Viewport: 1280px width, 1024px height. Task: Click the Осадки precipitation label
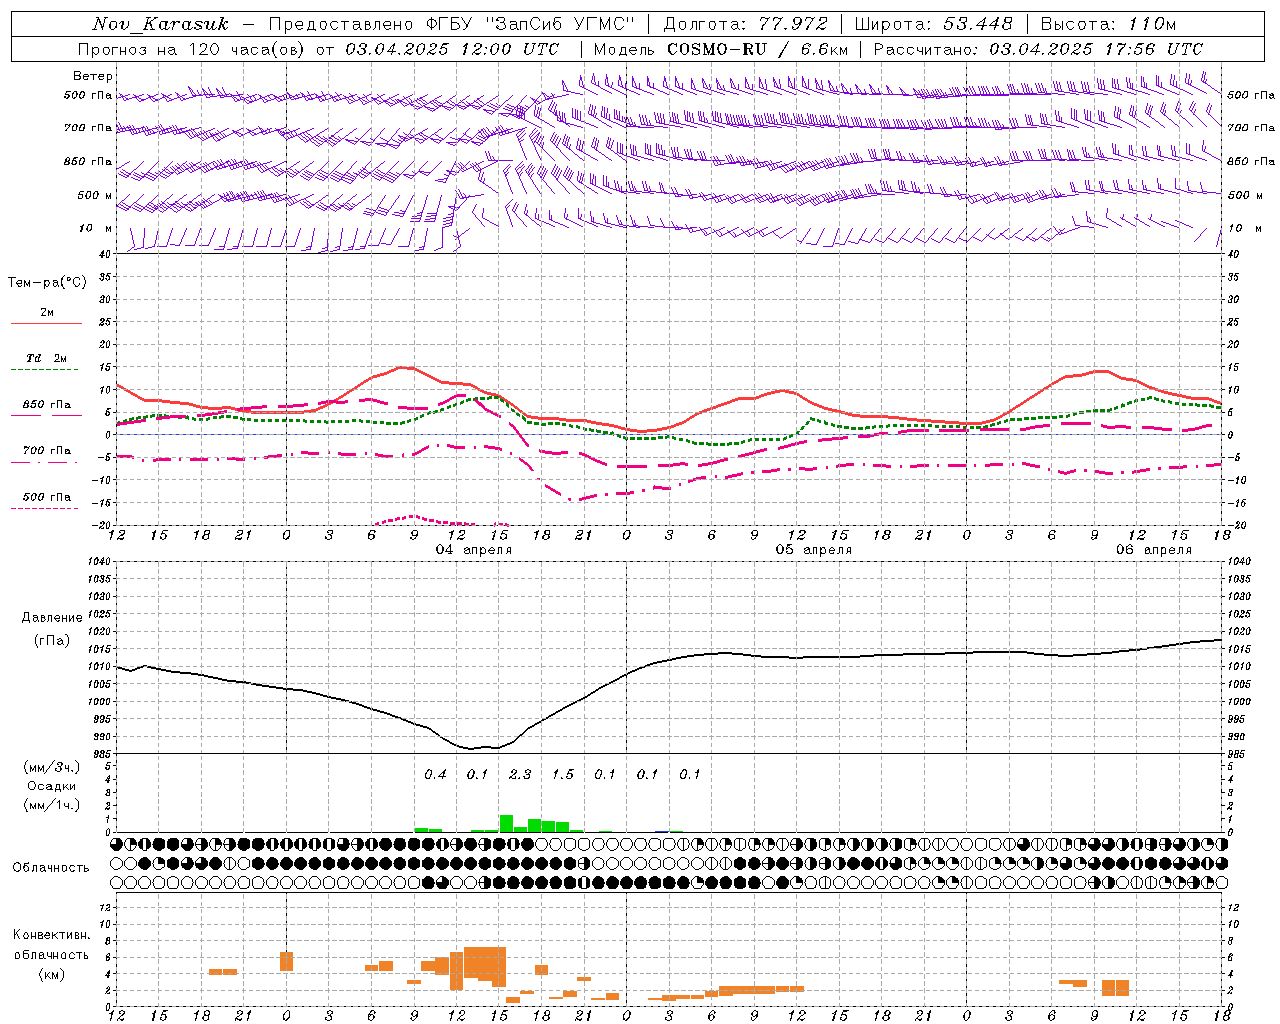click(52, 786)
